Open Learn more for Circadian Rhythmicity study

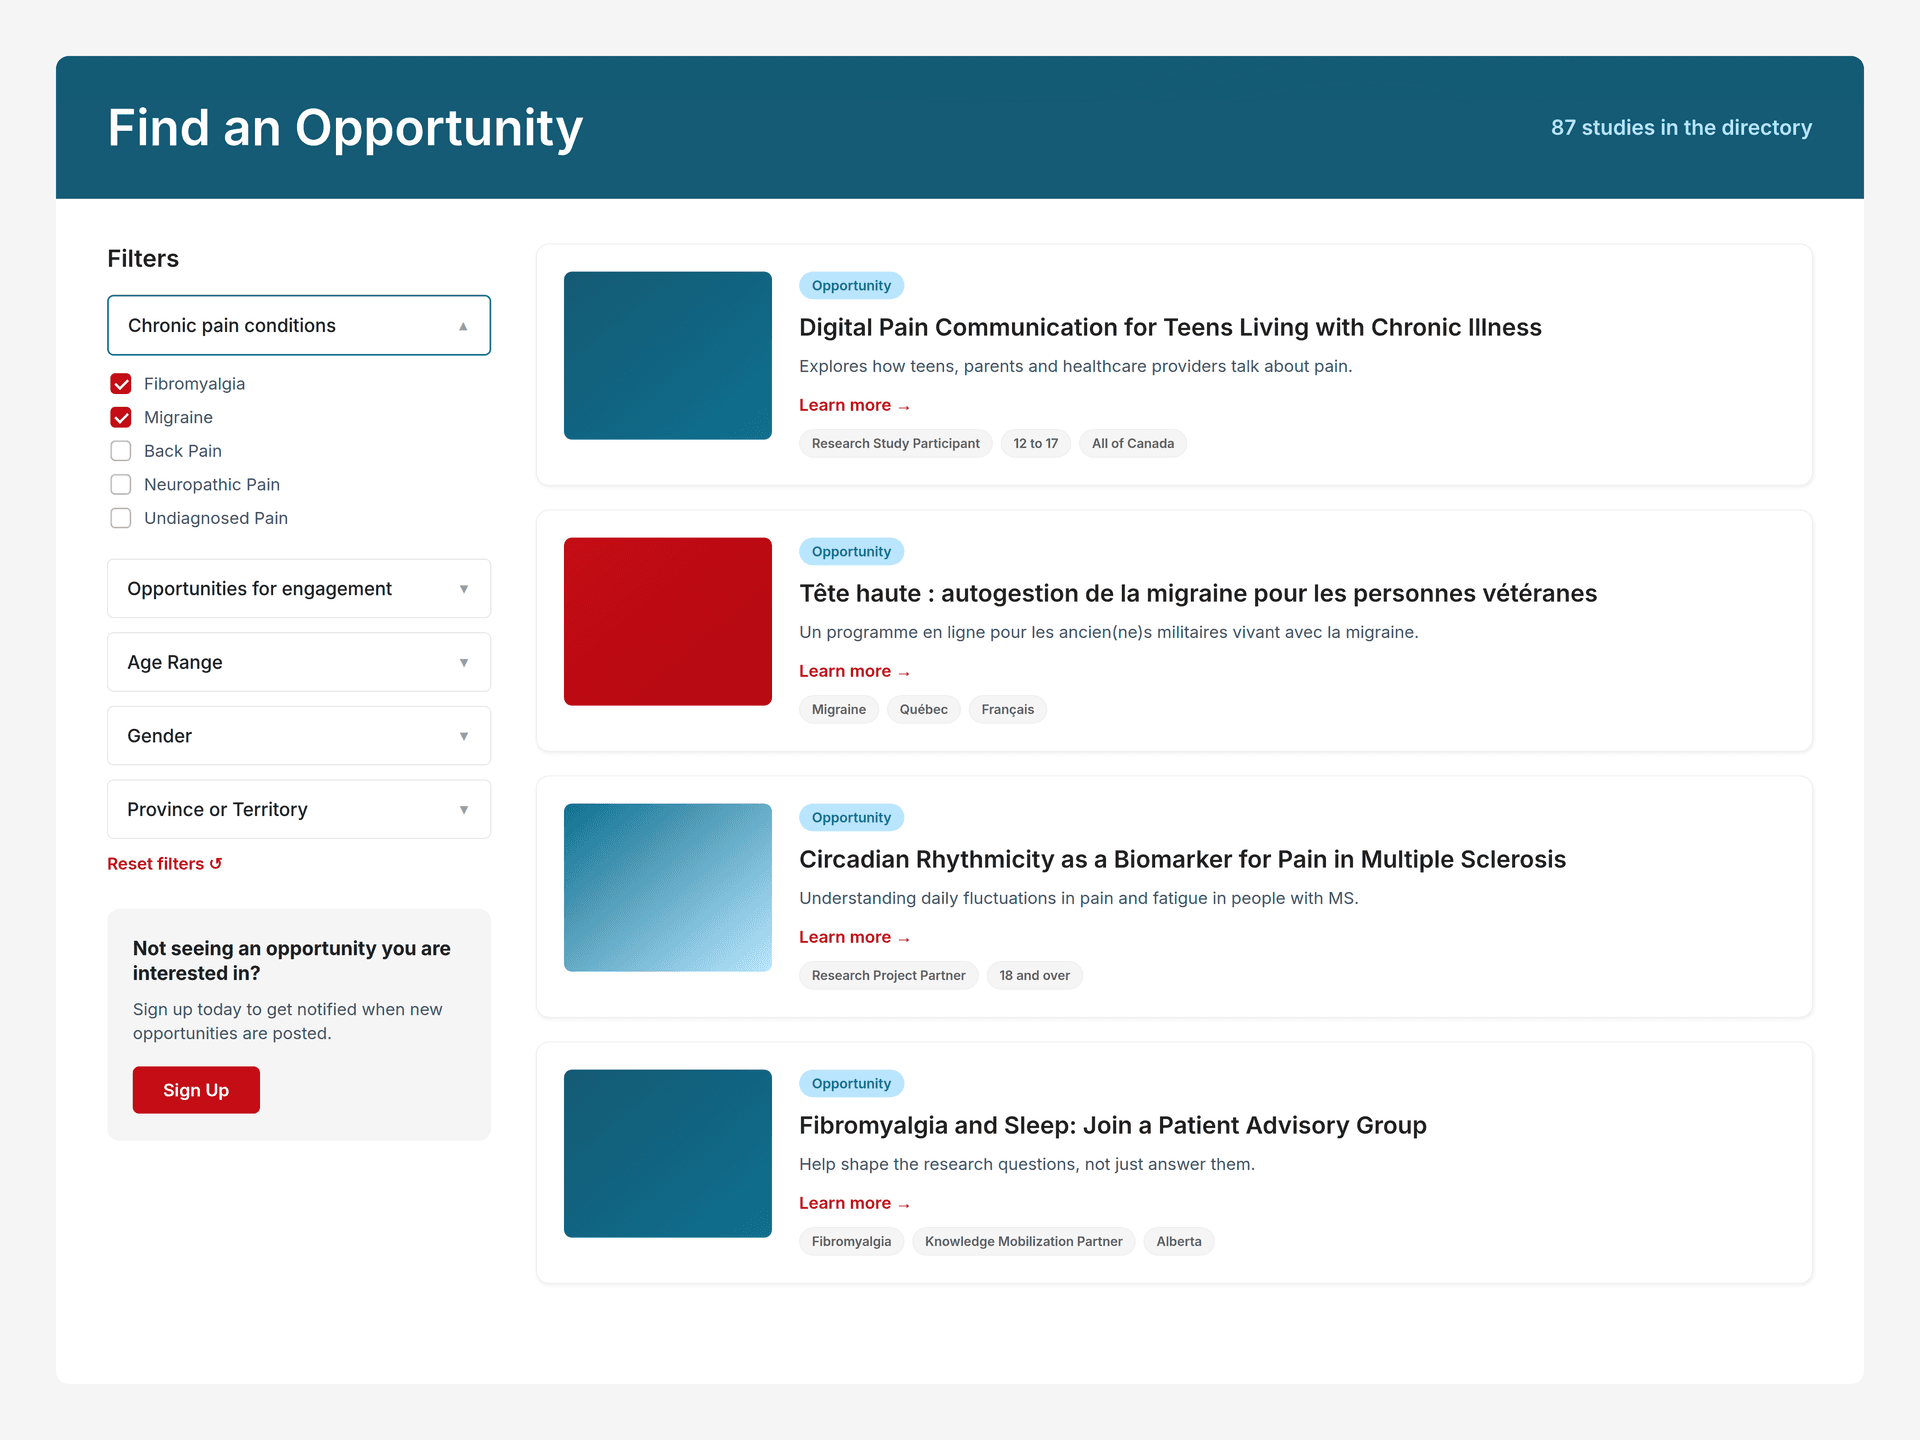pyautogui.click(x=854, y=937)
